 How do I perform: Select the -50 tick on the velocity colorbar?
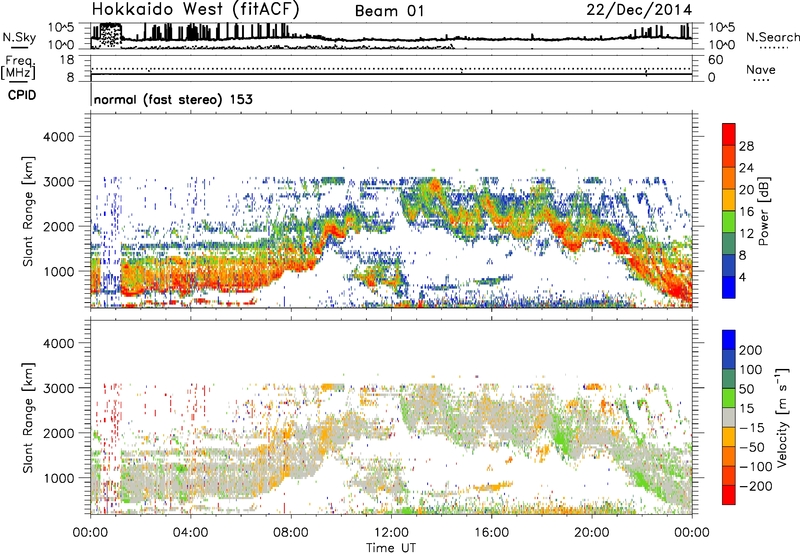[753, 447]
